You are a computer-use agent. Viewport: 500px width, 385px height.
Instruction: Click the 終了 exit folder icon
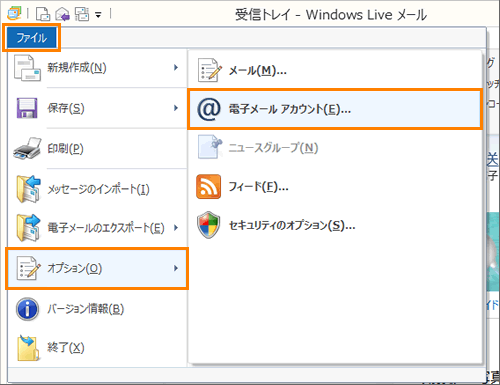tap(28, 348)
